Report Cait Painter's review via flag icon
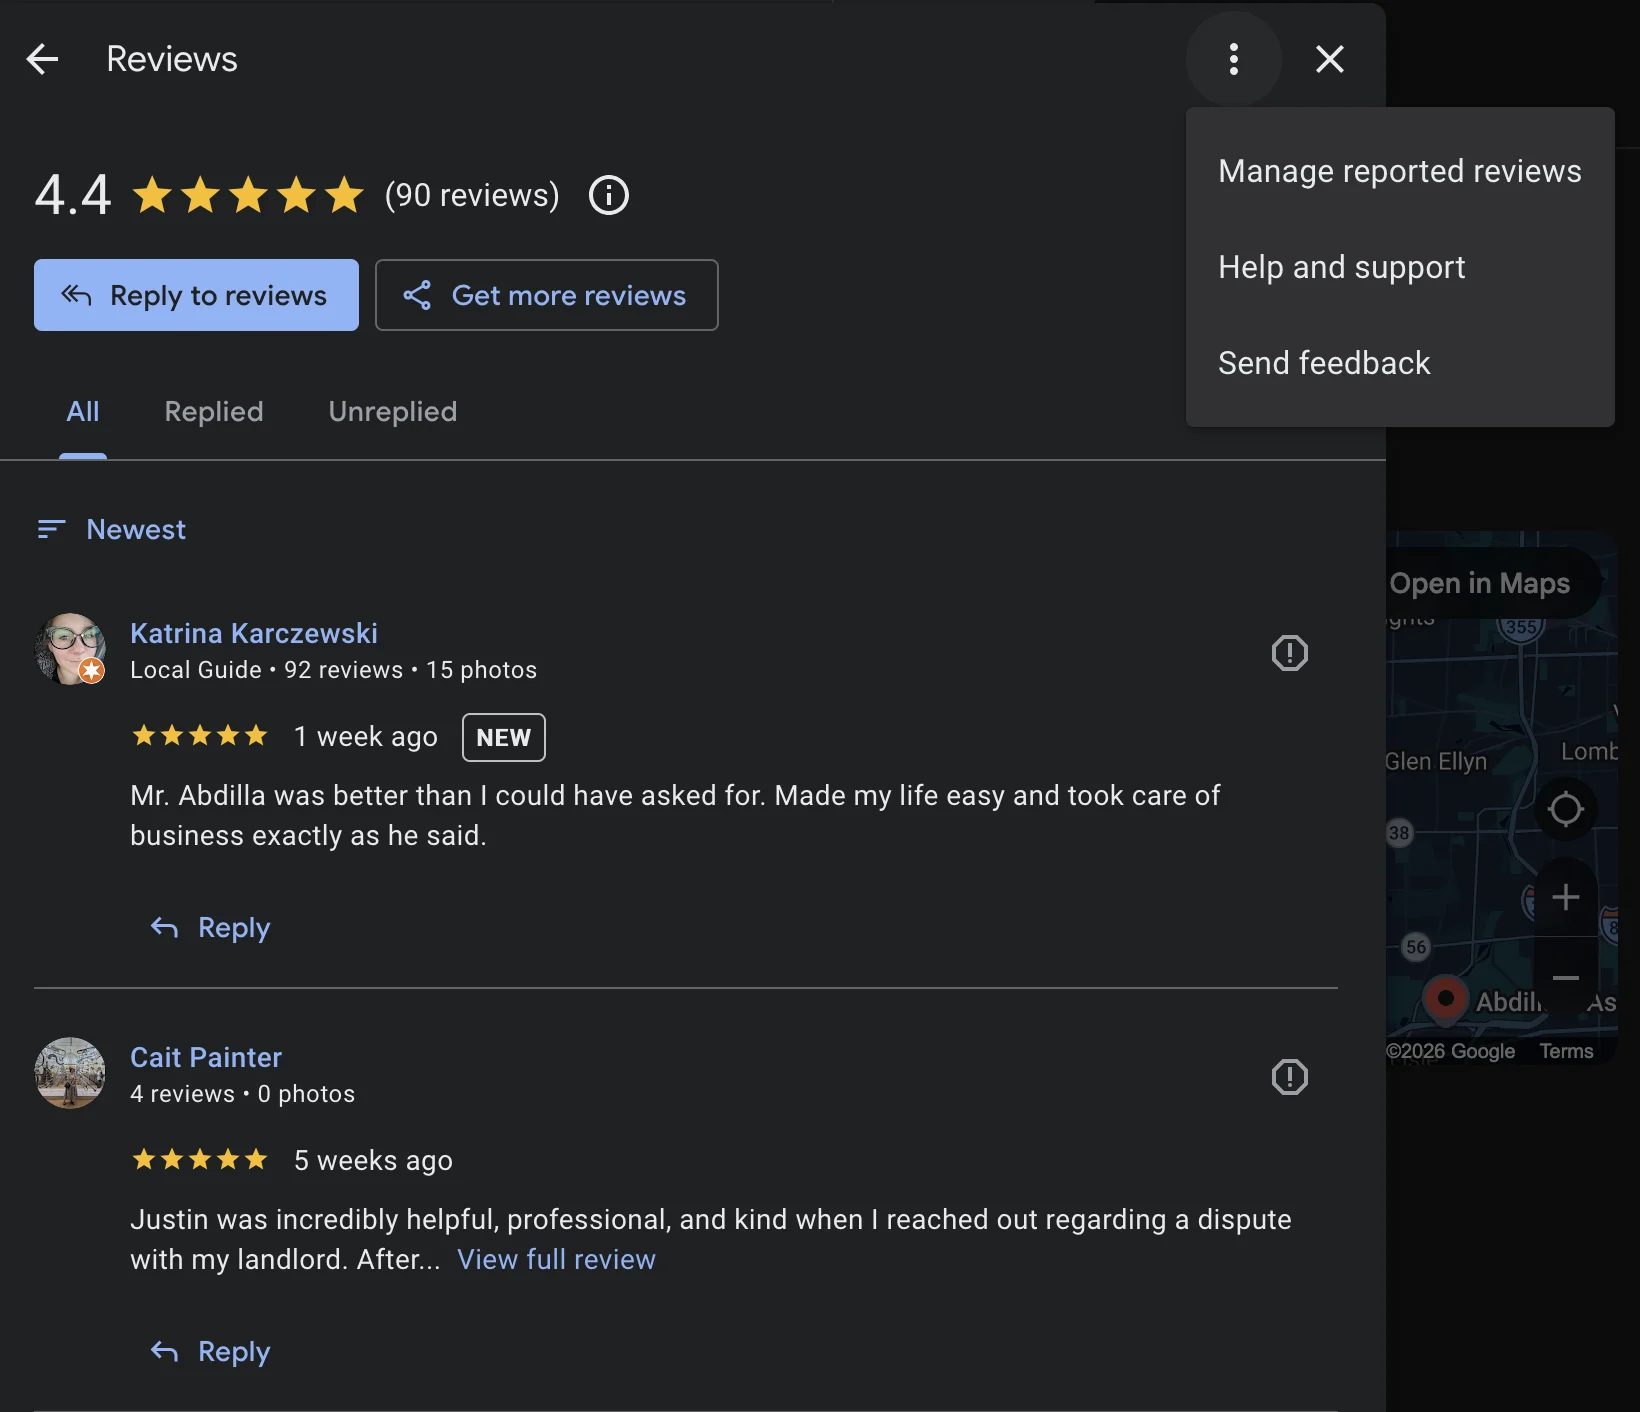 pos(1290,1077)
